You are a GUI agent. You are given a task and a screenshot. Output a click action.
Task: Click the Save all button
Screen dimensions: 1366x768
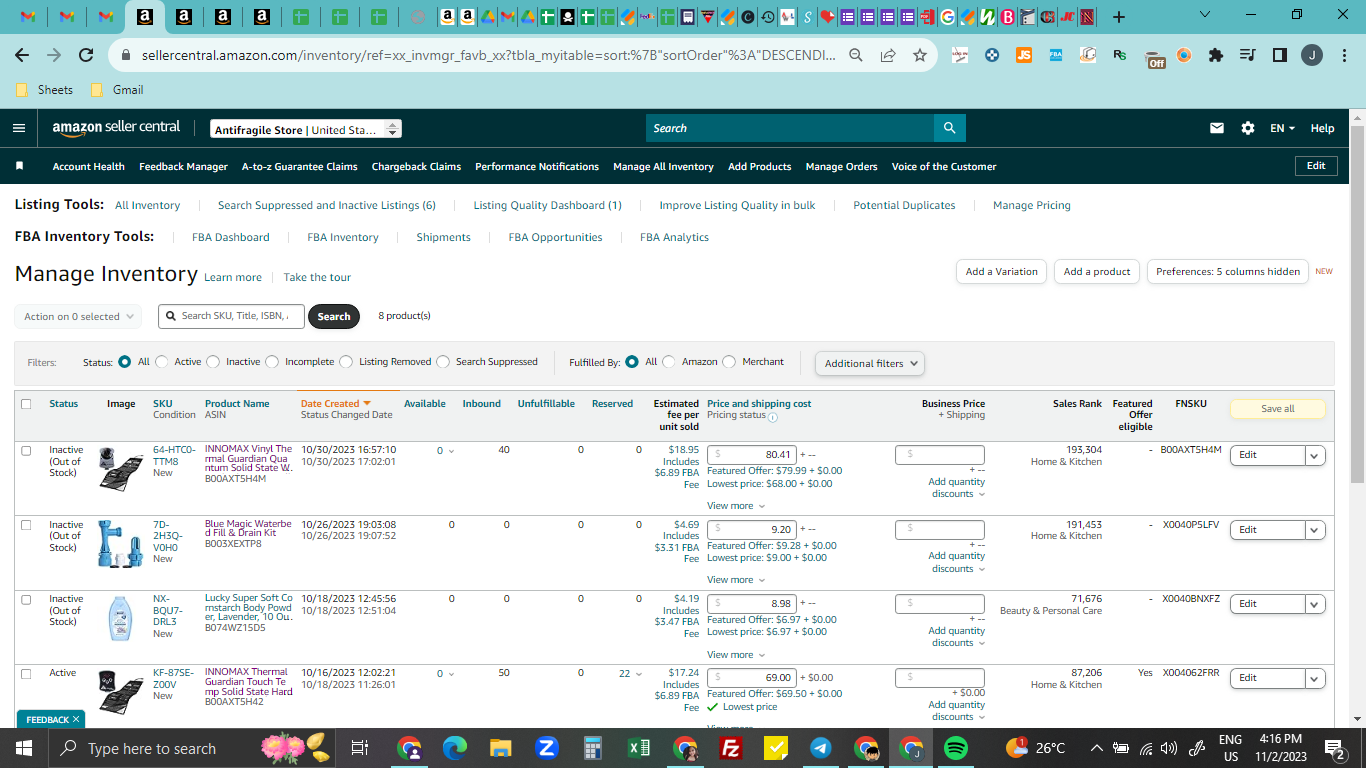point(1278,408)
